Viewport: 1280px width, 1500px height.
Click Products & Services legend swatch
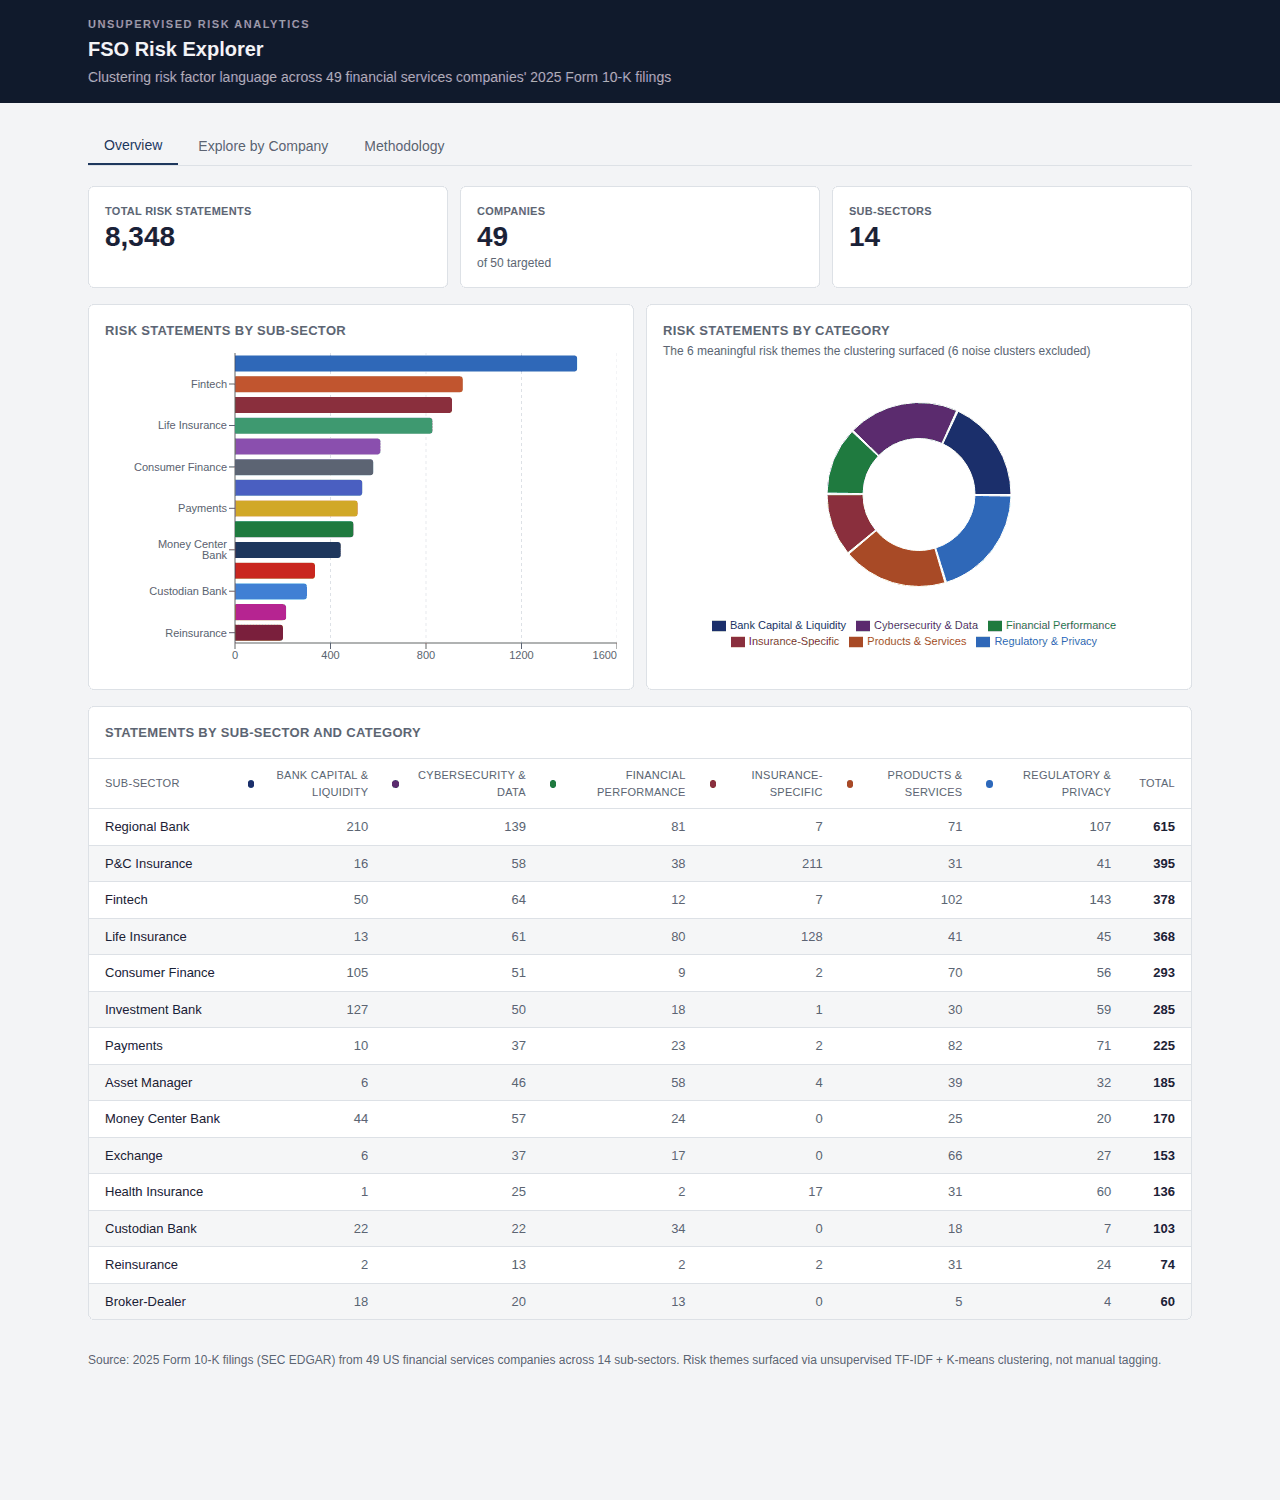point(856,642)
